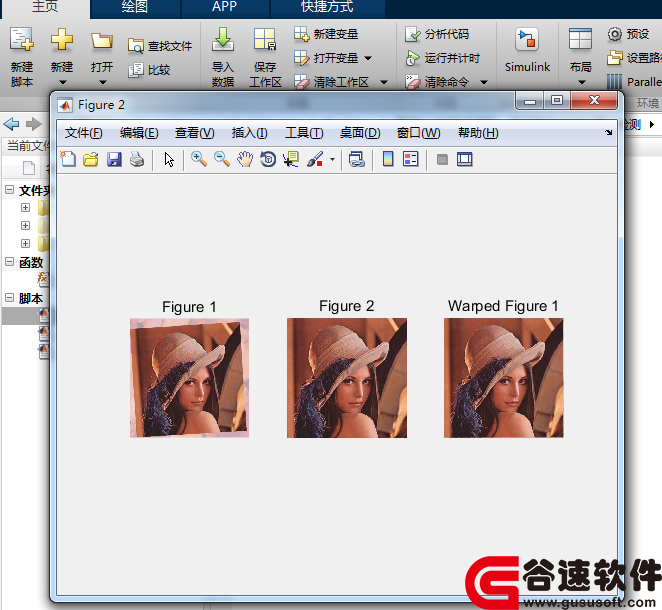Select the Brush data tool
Screen dimensions: 662x610
(315, 159)
